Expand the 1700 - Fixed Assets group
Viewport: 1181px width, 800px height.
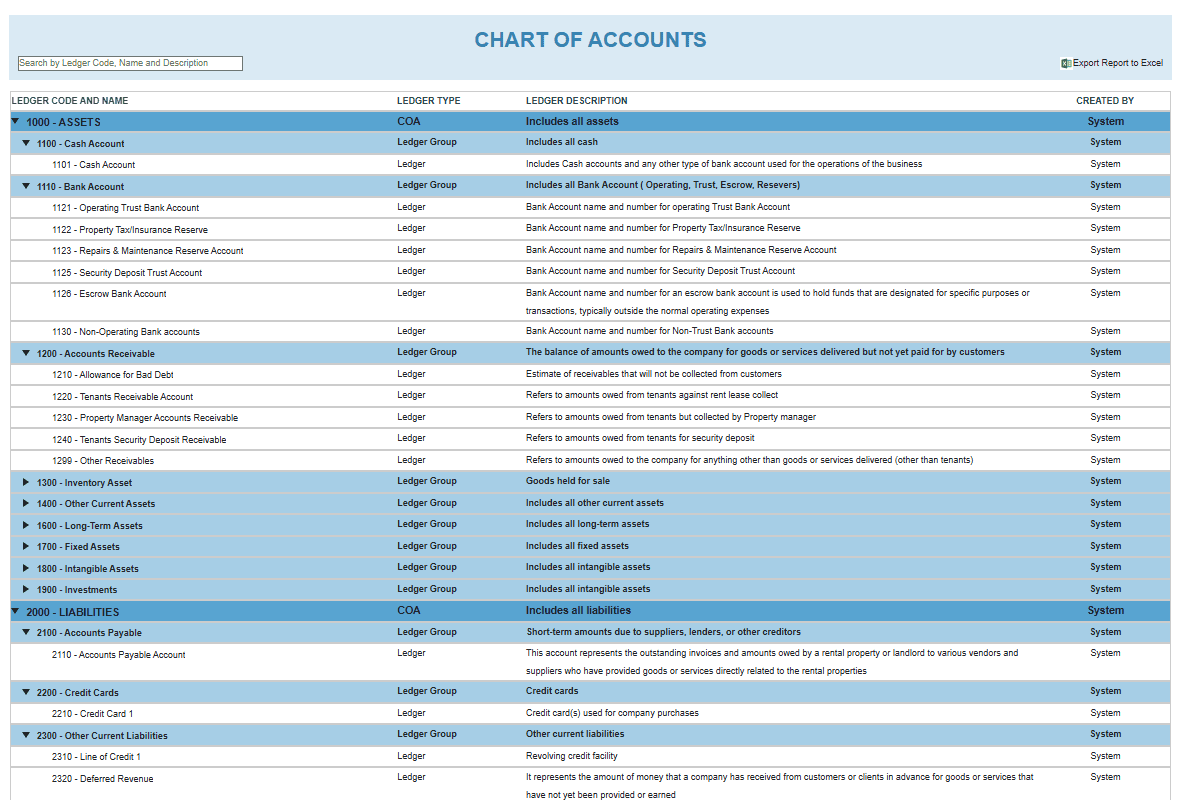click(x=26, y=547)
